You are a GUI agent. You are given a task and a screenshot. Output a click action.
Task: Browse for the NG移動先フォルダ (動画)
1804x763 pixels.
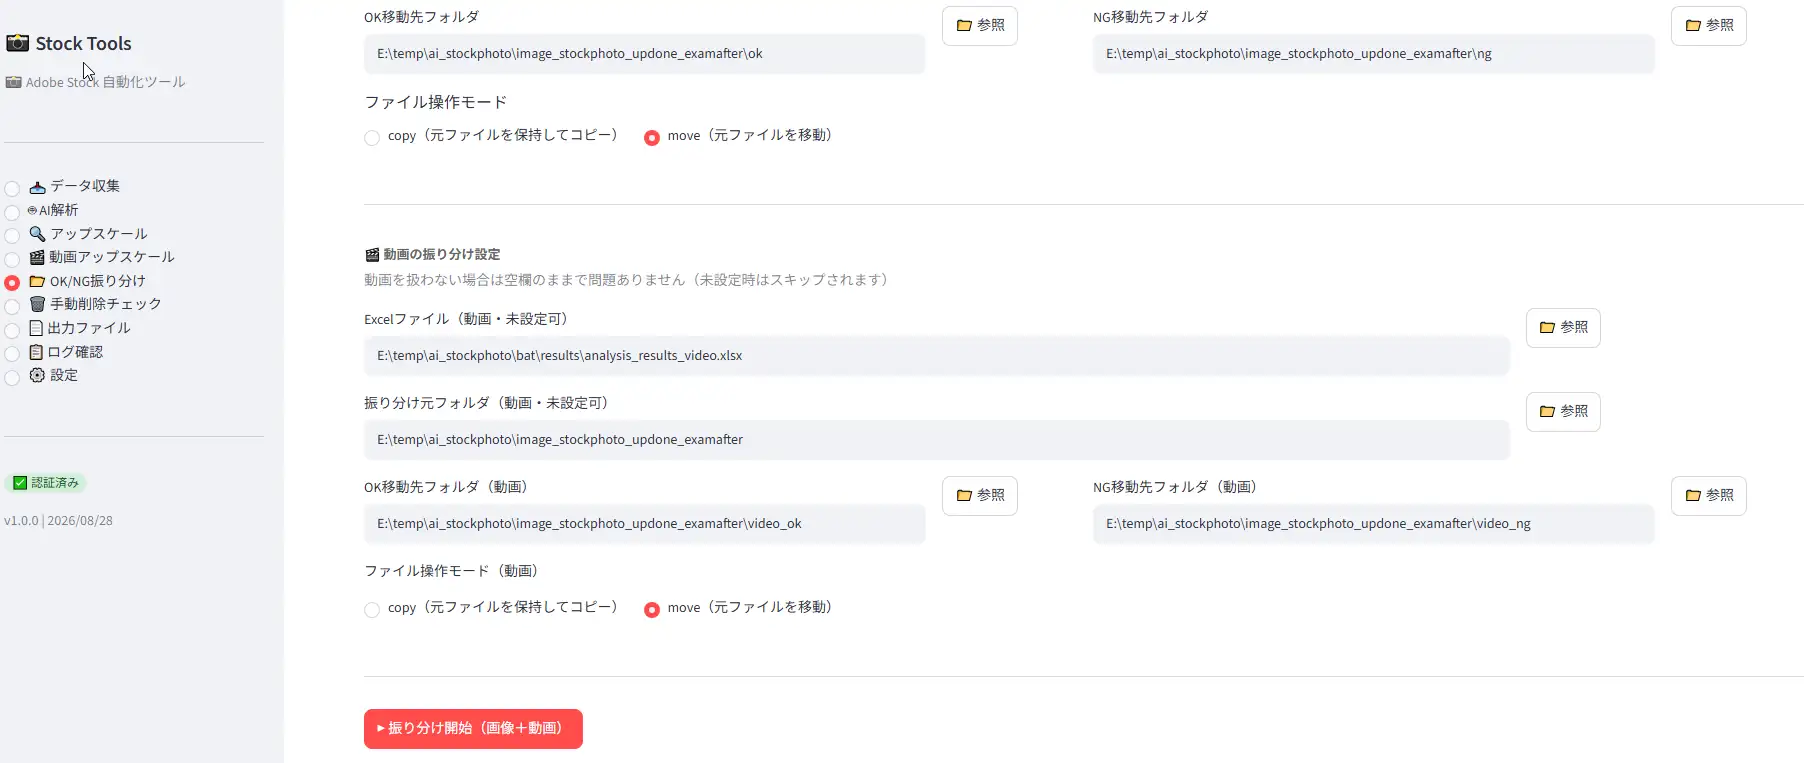click(x=1709, y=495)
